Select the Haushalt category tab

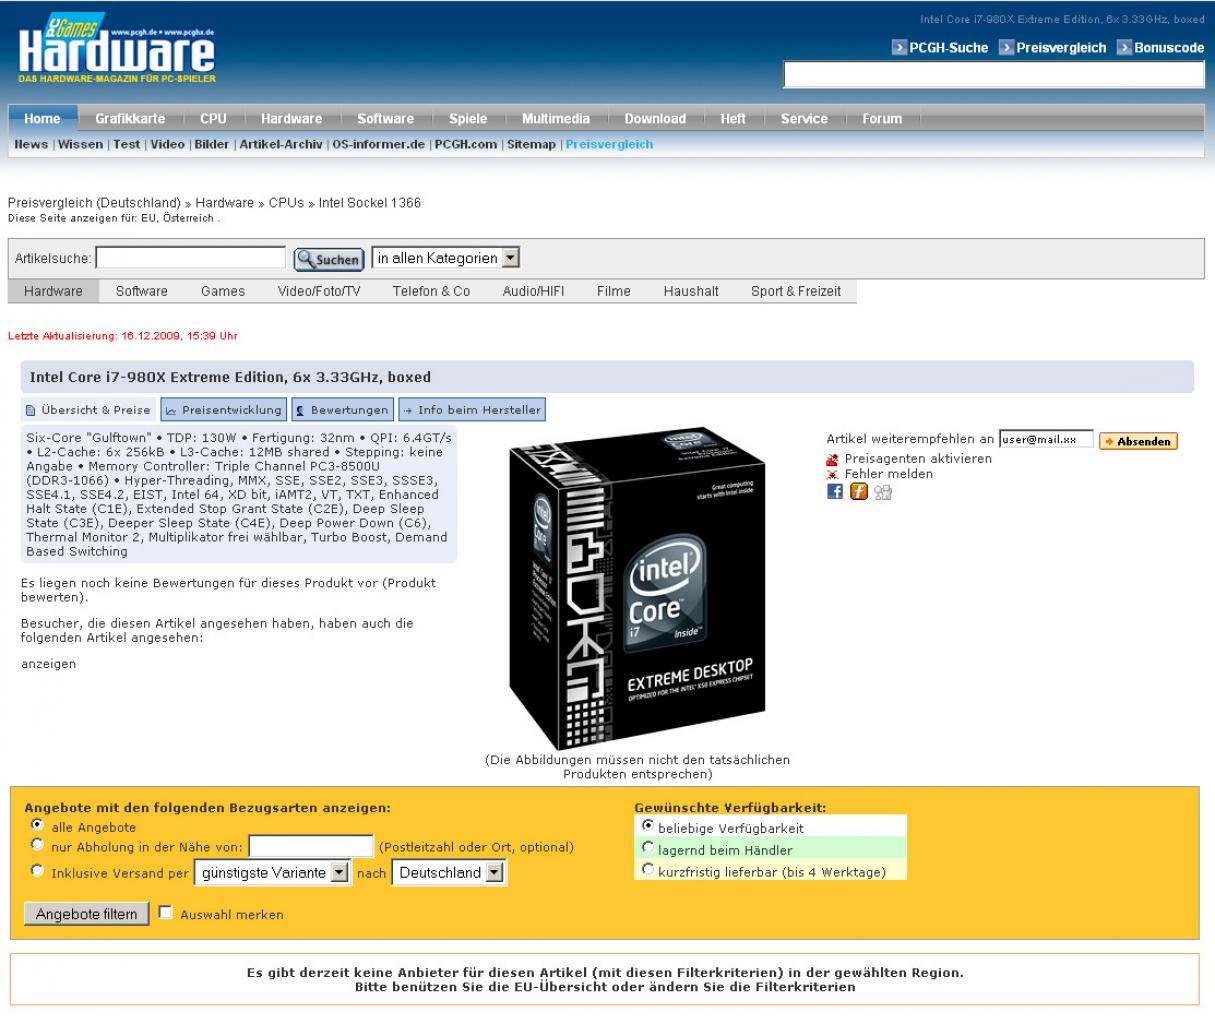(691, 291)
